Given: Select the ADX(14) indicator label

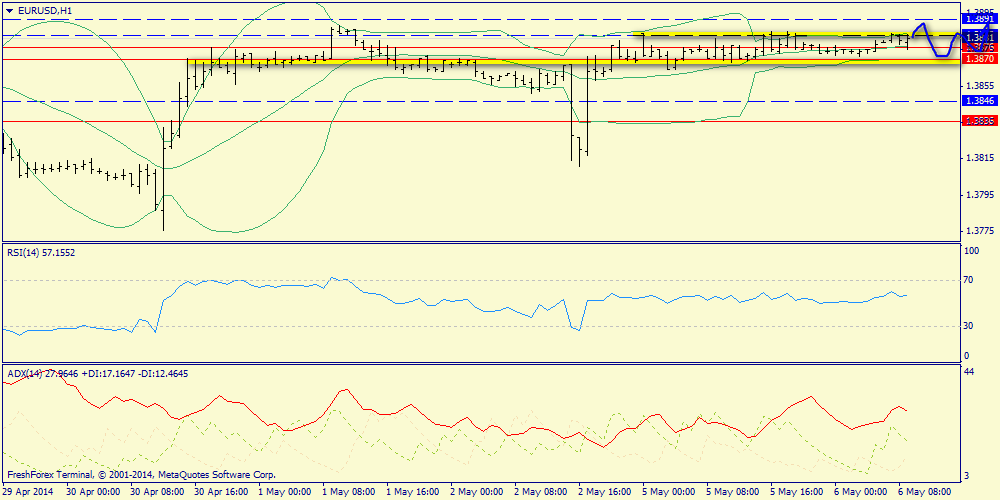Looking at the screenshot, I should pyautogui.click(x=97, y=374).
